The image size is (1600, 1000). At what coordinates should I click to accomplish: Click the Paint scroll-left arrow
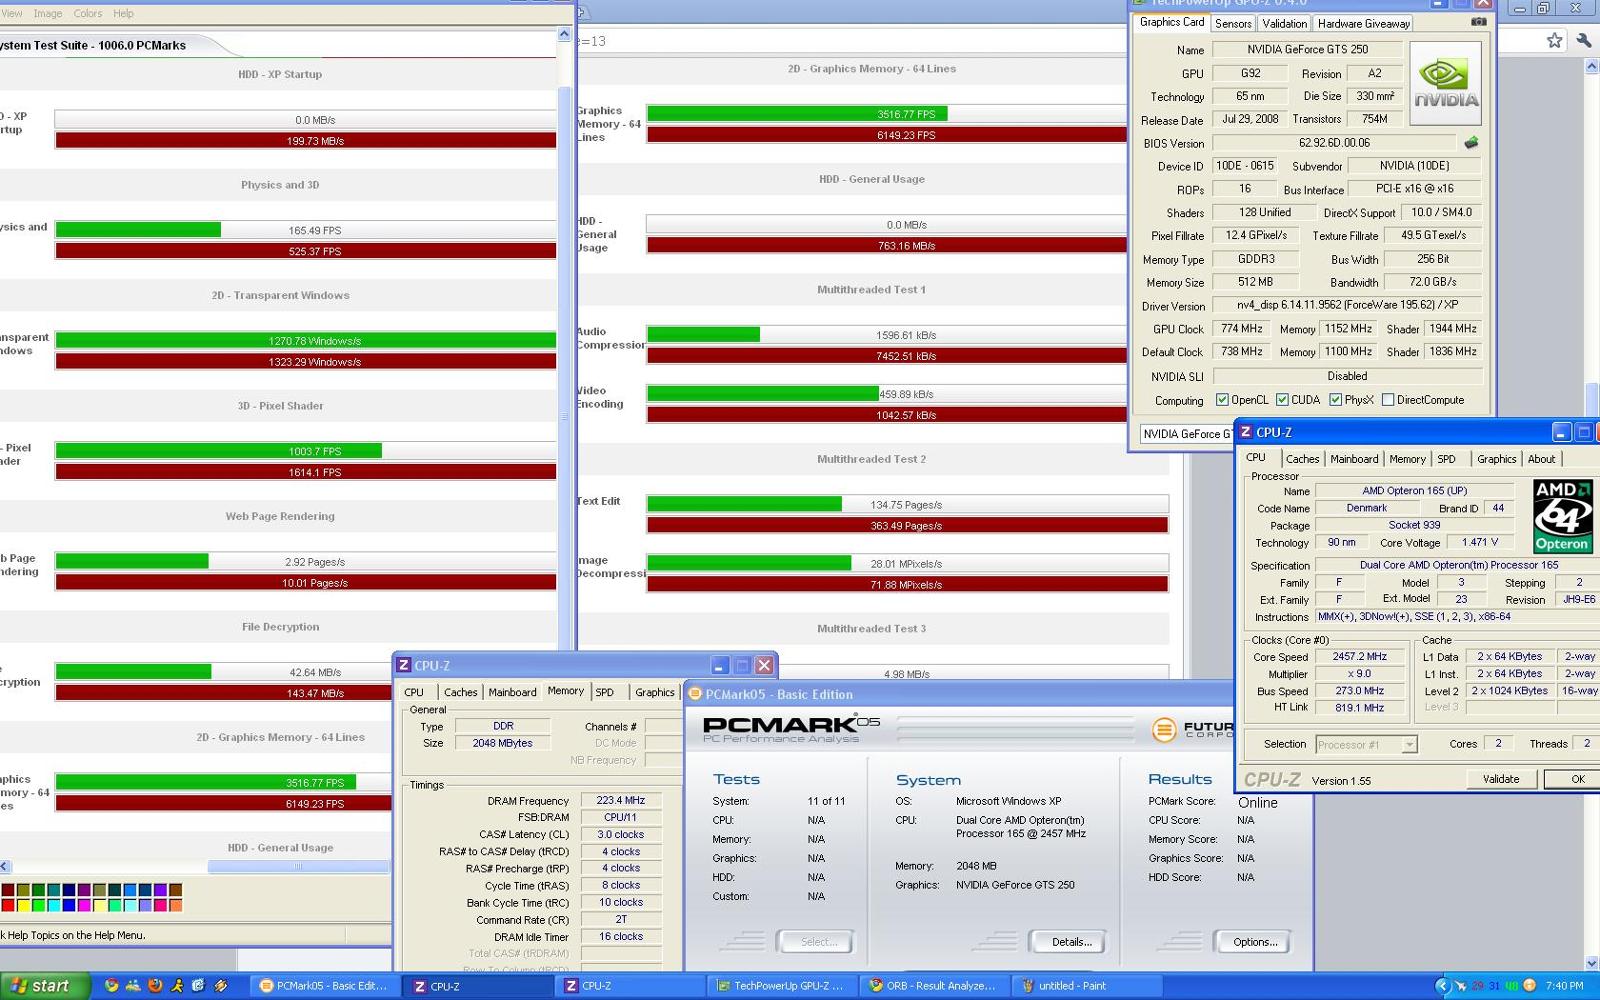5,867
